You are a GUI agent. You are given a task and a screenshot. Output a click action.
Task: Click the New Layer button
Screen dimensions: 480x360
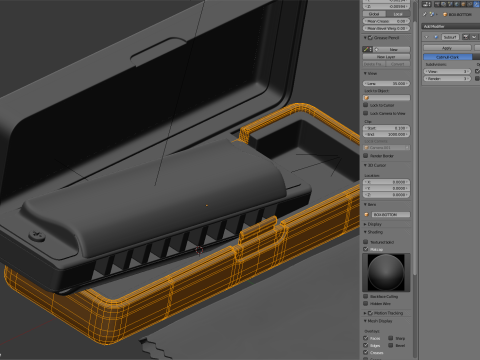pos(386,57)
